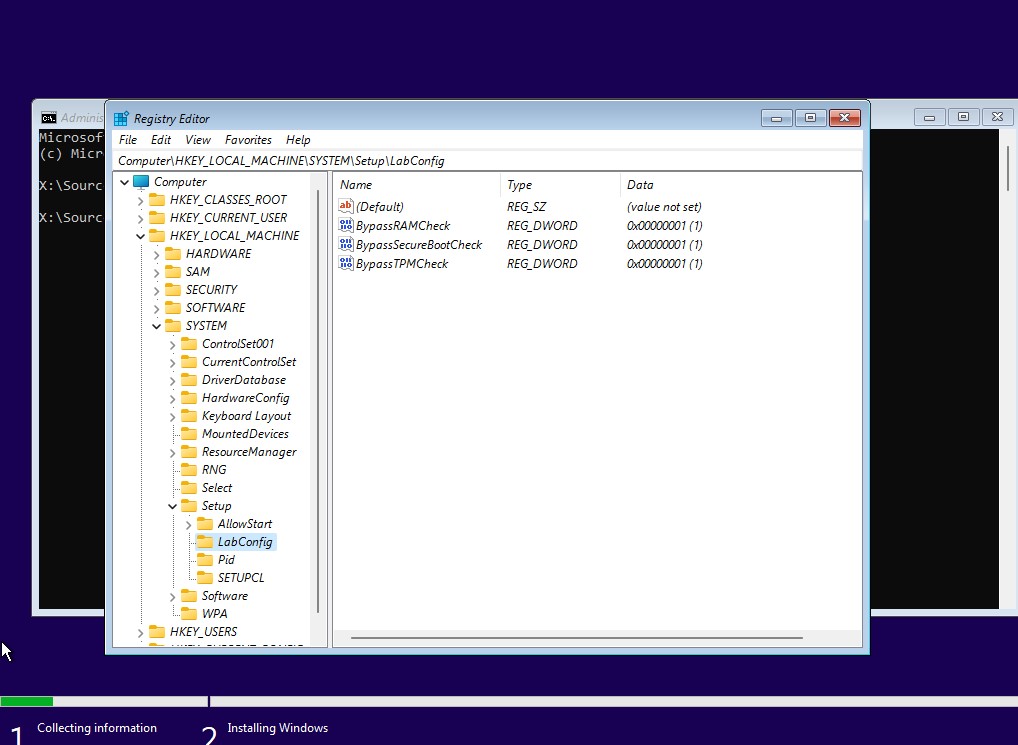Image resolution: width=1018 pixels, height=745 pixels.
Task: Click the registry path address bar
Action: (488, 160)
